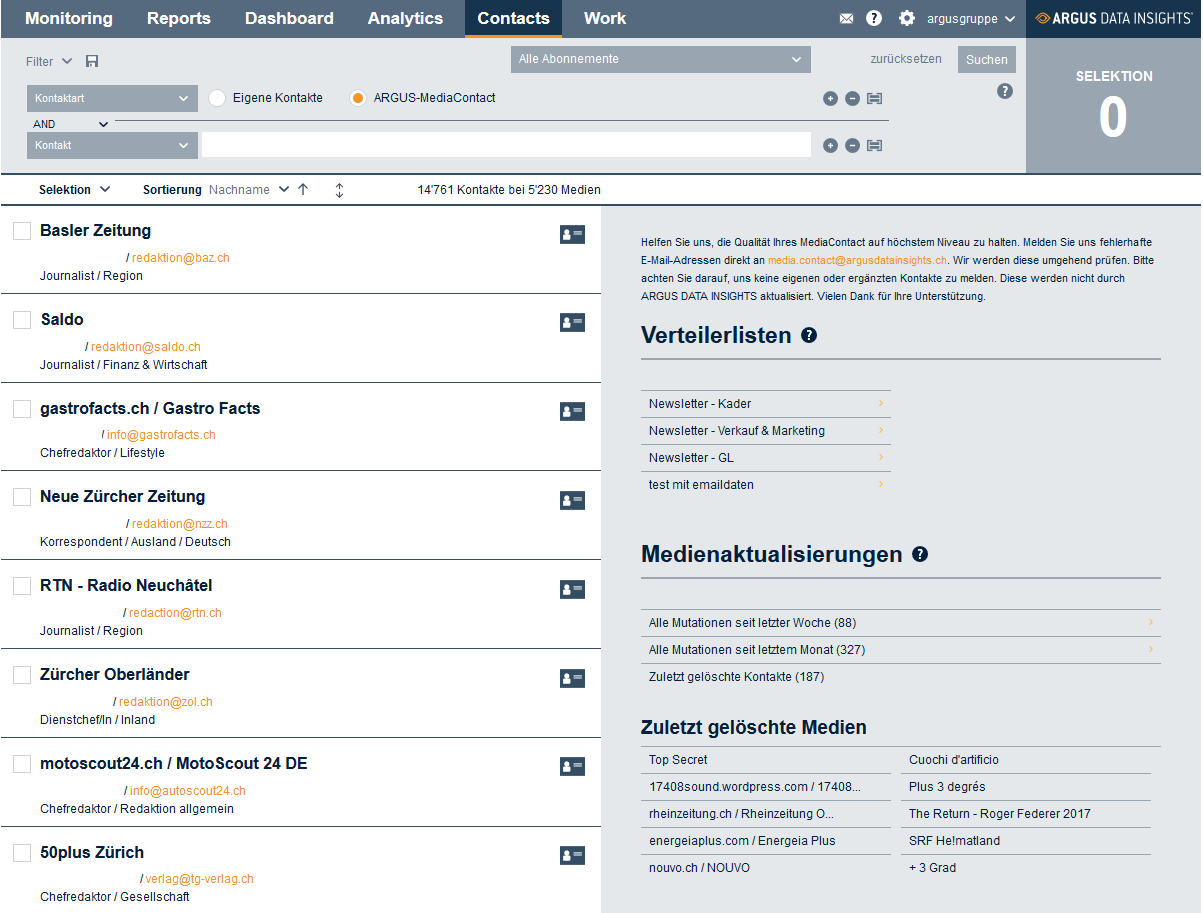Image resolution: width=1203 pixels, height=913 pixels.
Task: Click the Suchen button
Action: click(x=987, y=59)
